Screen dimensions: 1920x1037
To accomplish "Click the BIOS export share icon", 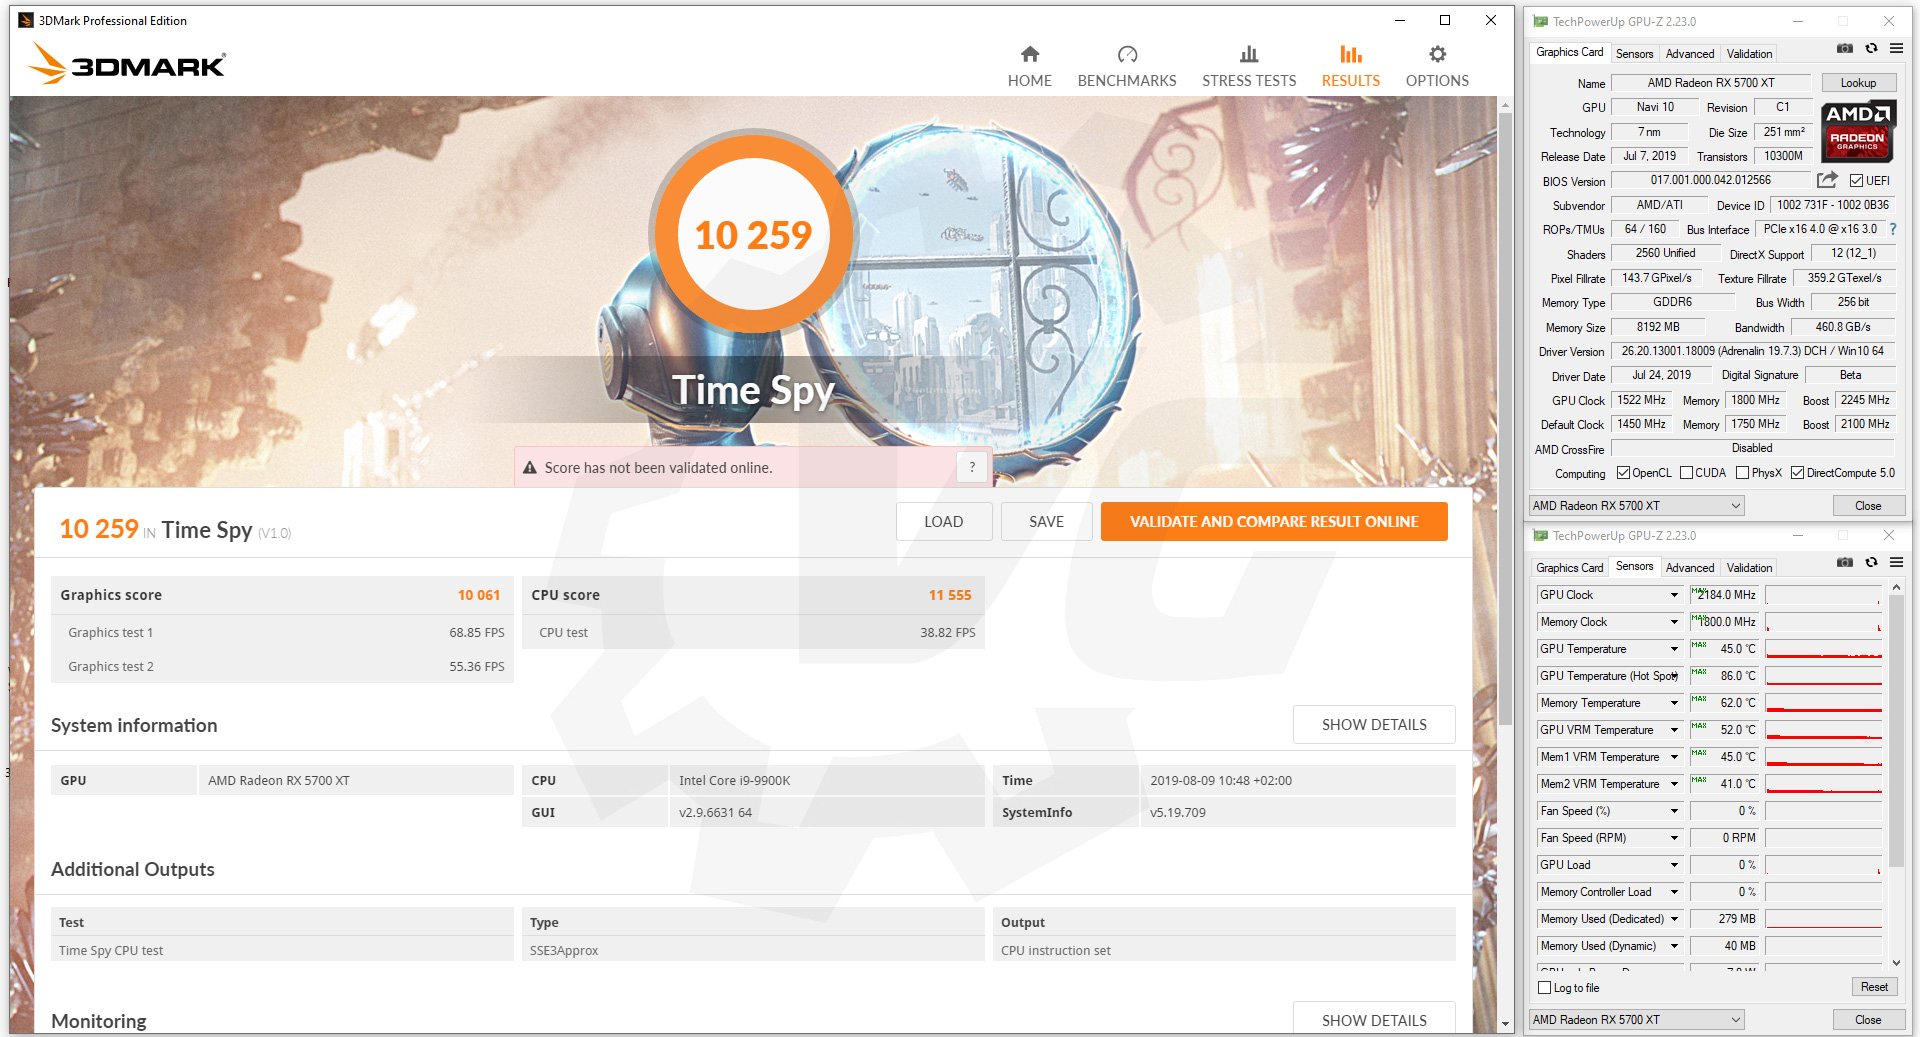I will (x=1827, y=180).
